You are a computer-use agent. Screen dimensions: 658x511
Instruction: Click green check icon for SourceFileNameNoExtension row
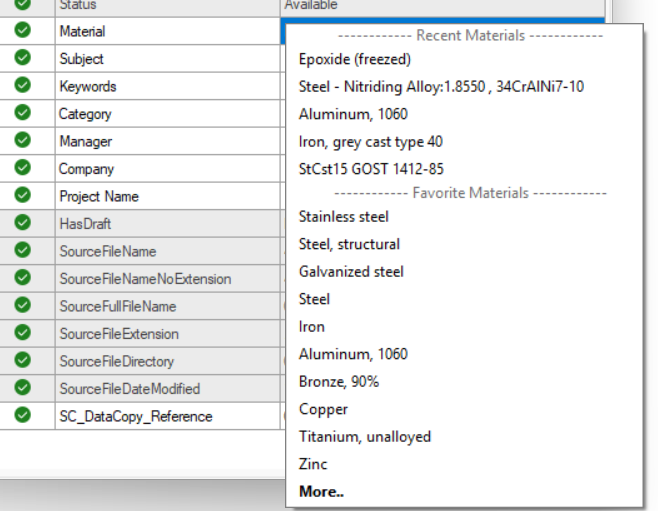[23, 277]
